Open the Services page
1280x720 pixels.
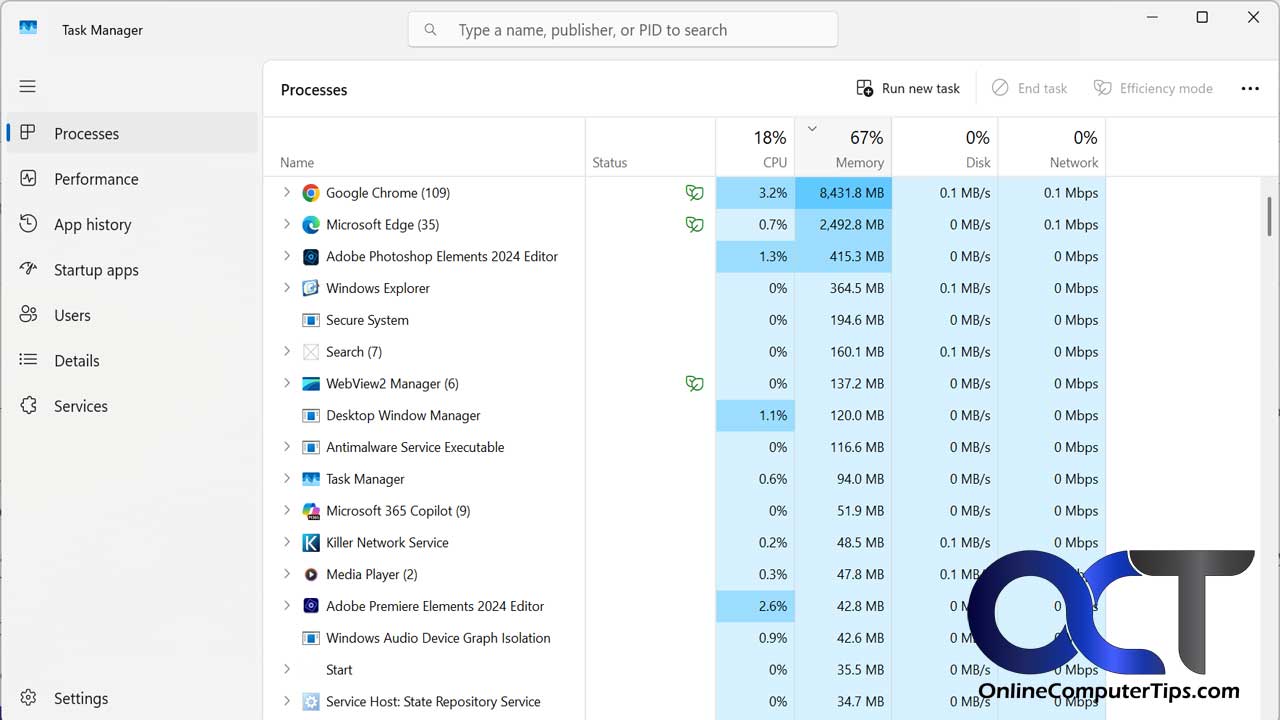click(x=132, y=406)
